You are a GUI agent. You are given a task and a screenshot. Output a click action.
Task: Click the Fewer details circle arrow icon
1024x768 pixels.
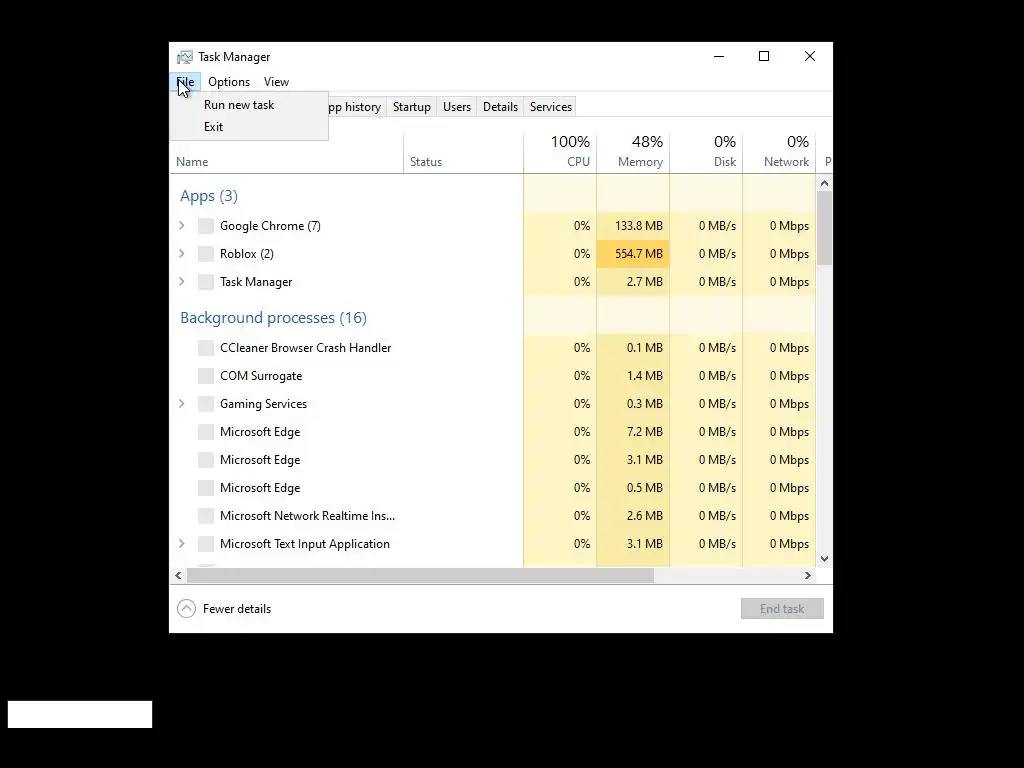186,609
